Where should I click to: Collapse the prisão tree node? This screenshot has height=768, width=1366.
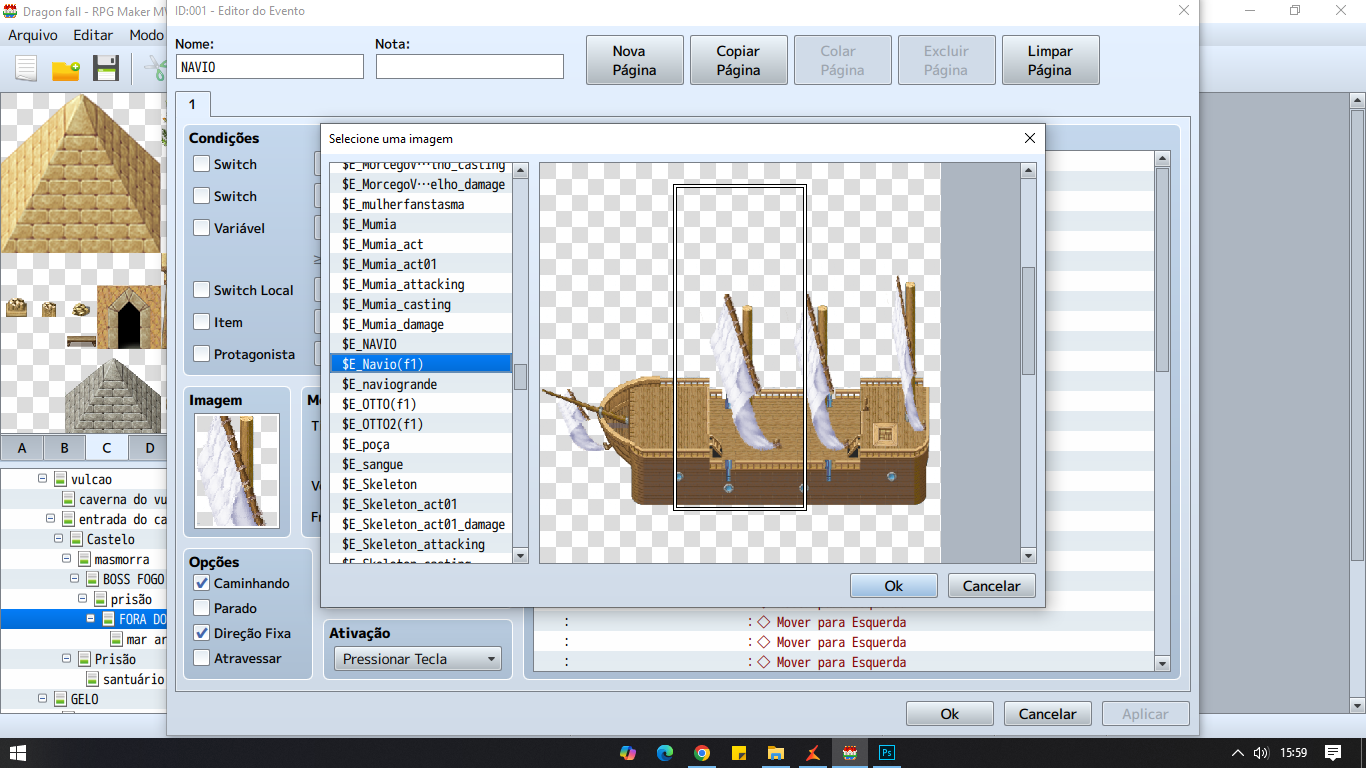[x=83, y=599]
